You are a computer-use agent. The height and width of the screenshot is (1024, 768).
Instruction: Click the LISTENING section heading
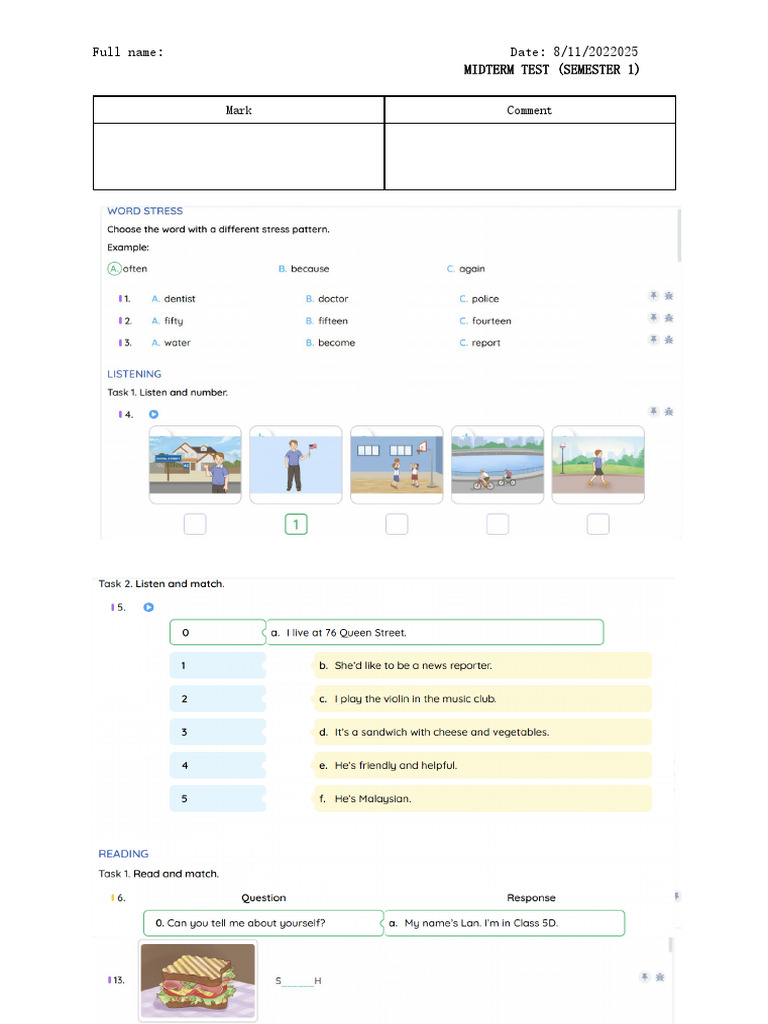click(x=134, y=374)
